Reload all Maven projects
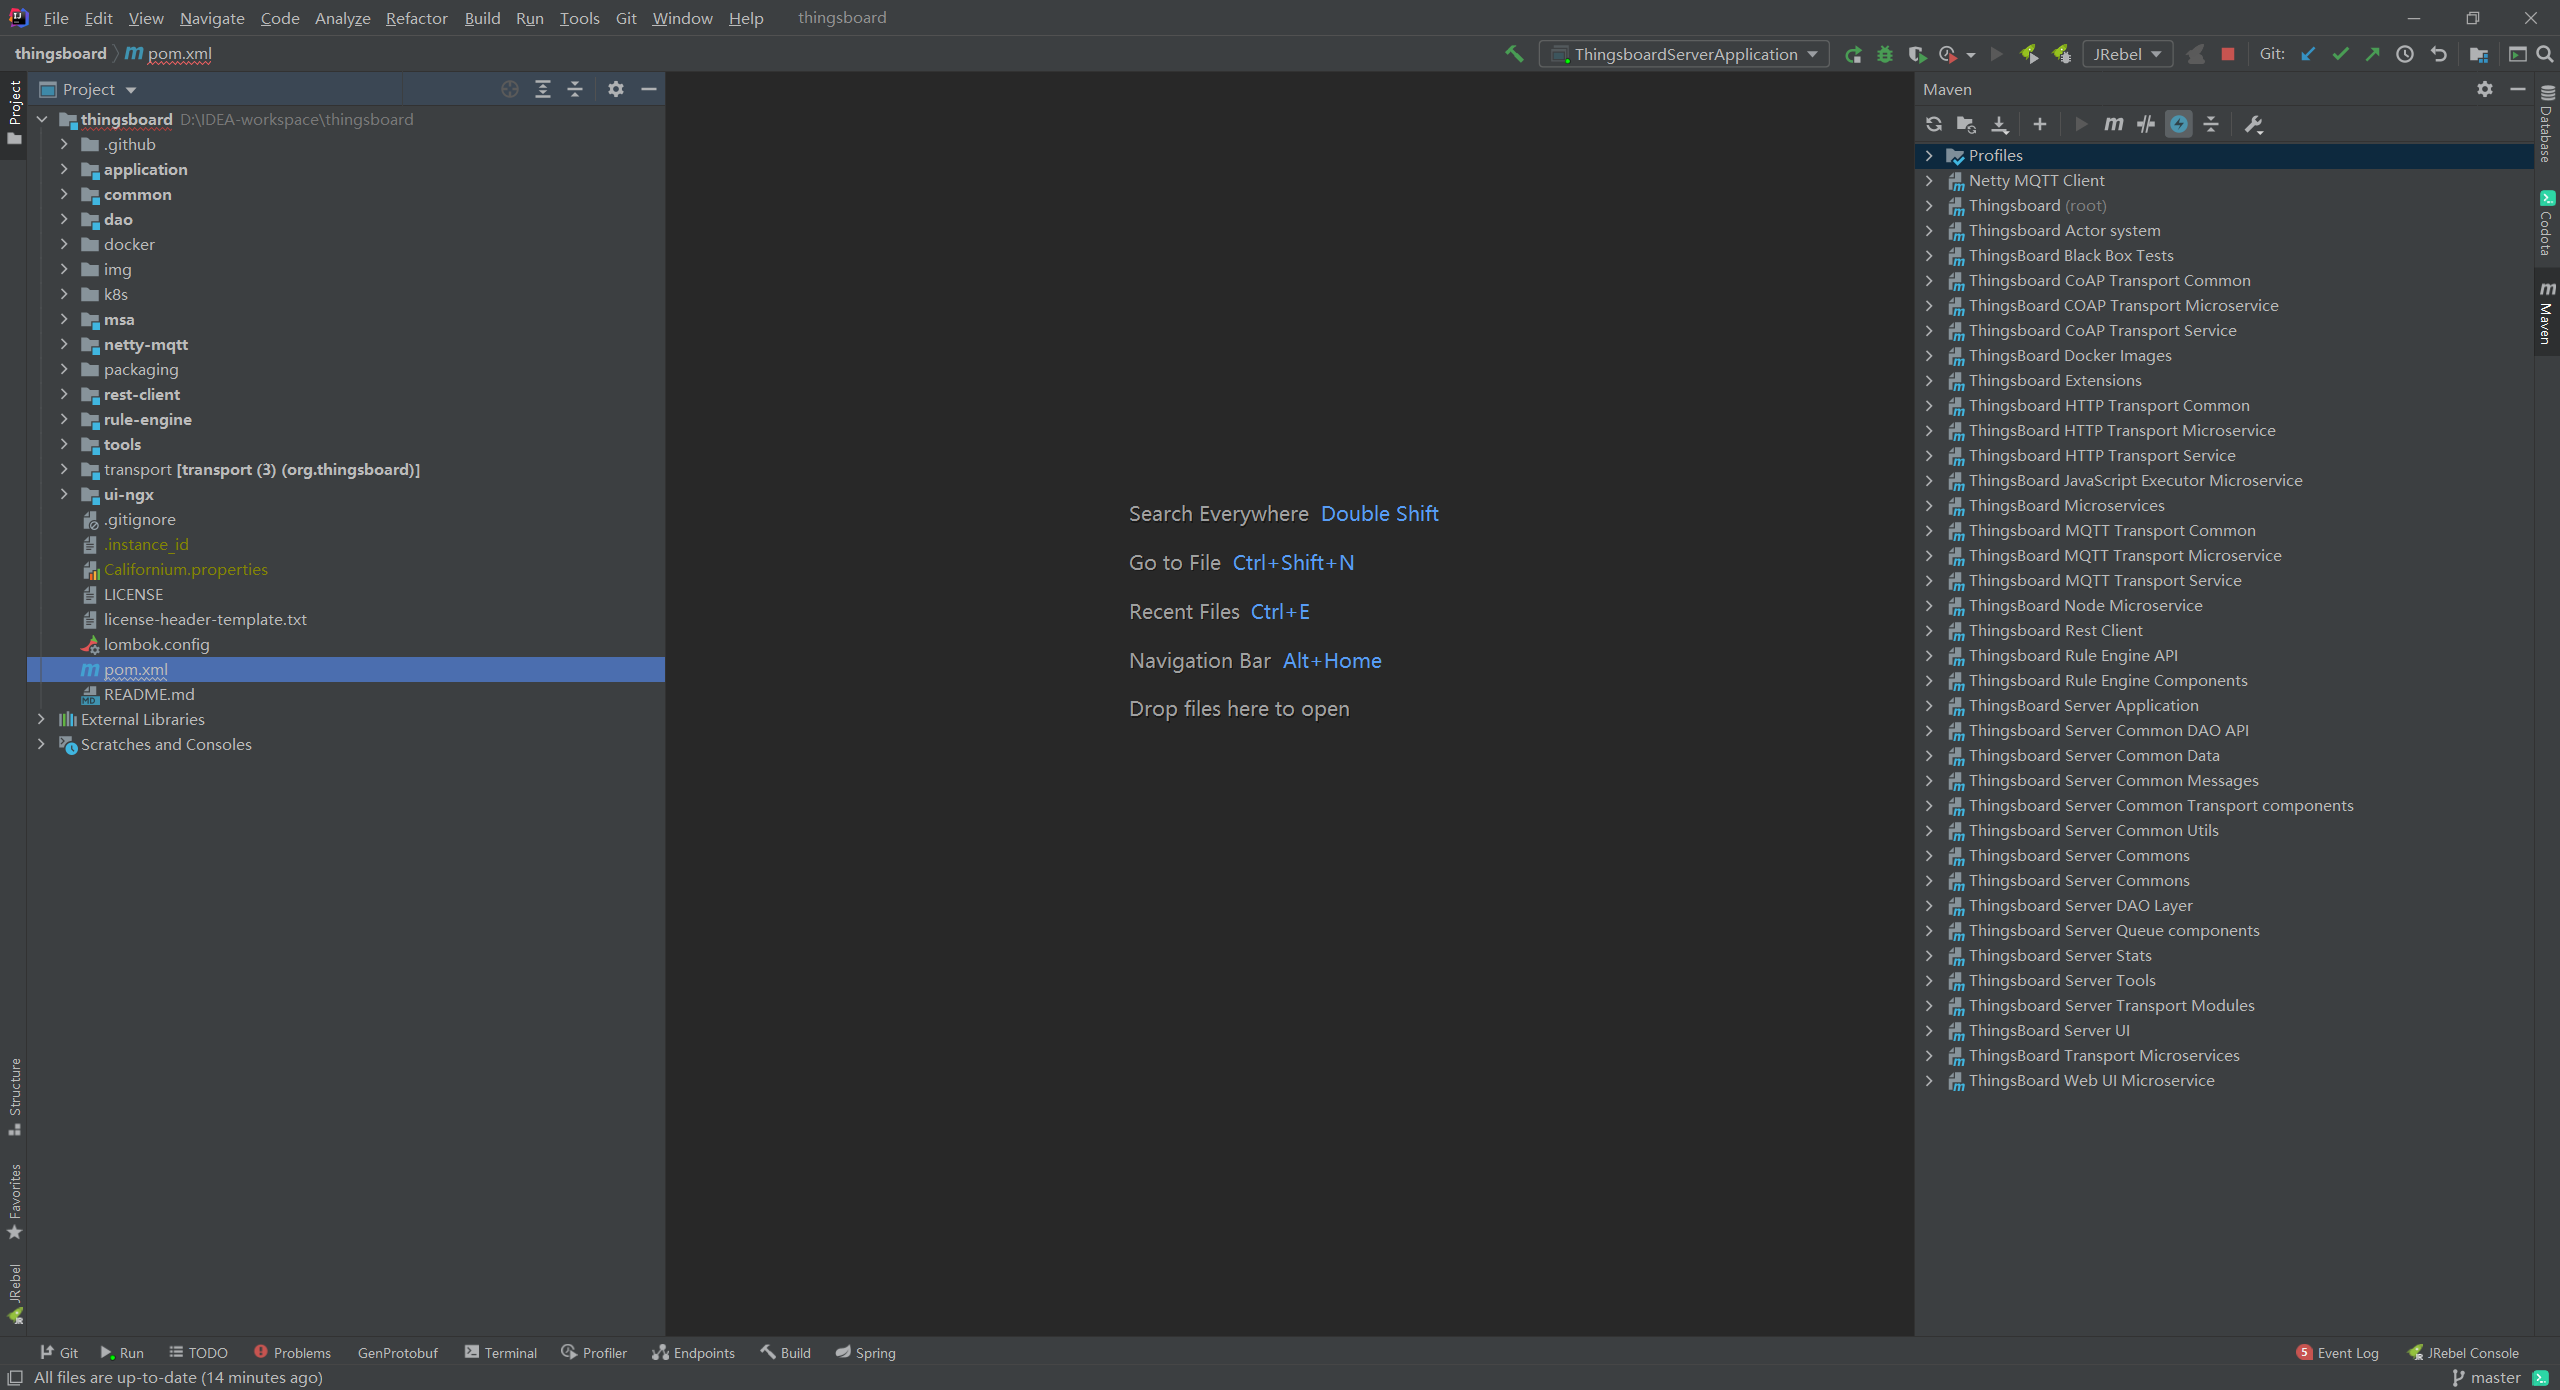The width and height of the screenshot is (2560, 1390). [x=1934, y=124]
